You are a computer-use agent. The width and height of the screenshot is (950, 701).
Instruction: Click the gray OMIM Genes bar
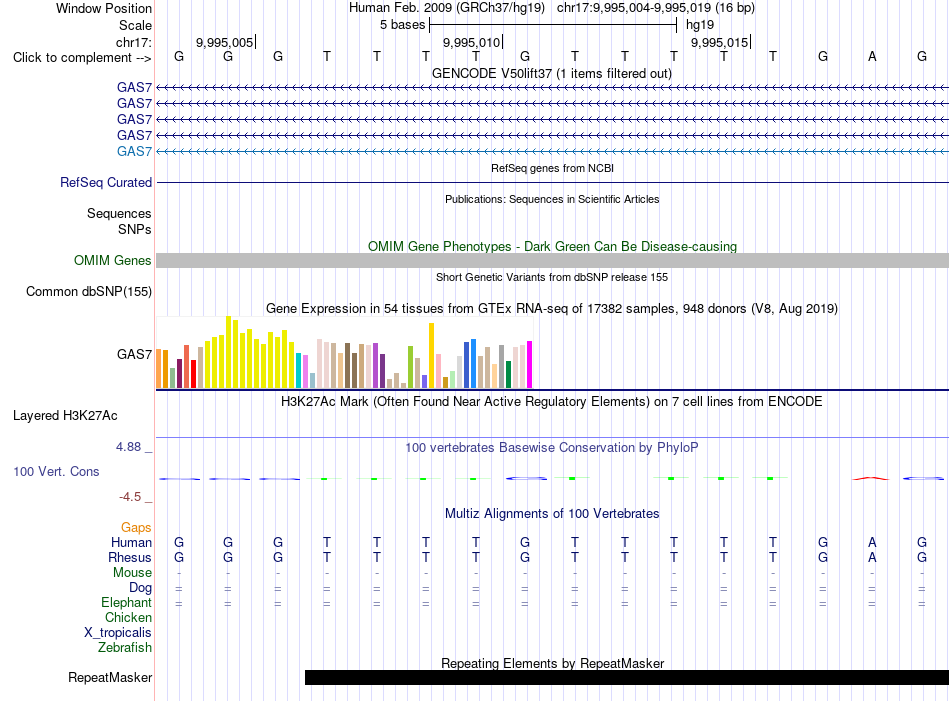click(x=552, y=261)
